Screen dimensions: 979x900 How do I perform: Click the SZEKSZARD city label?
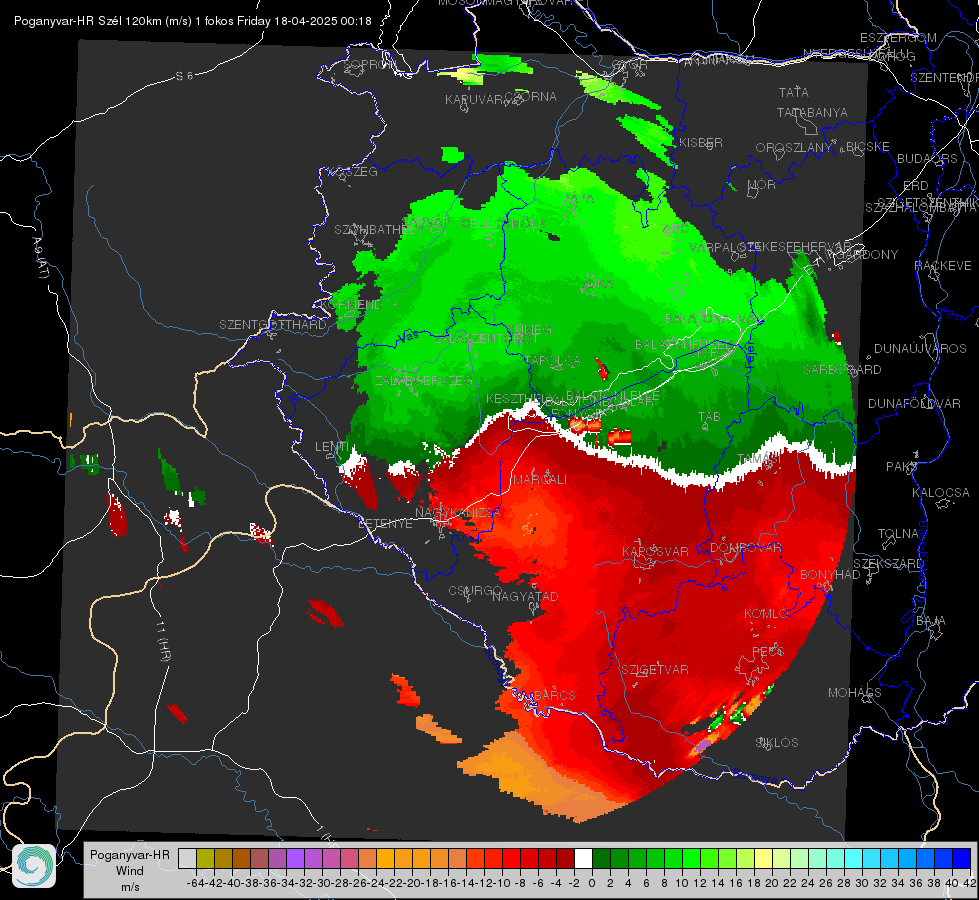point(888,564)
